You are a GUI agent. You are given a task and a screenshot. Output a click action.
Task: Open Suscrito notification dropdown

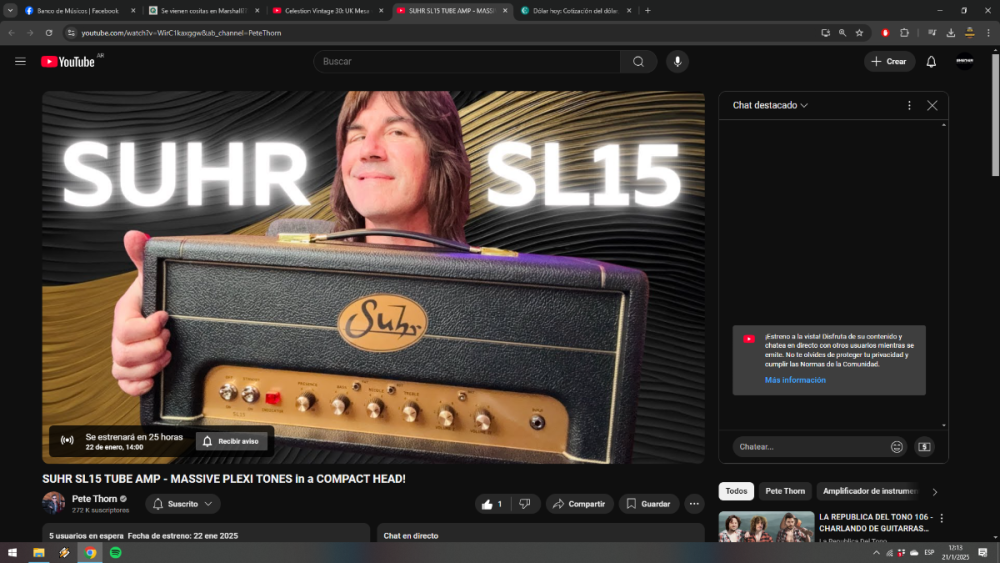click(183, 504)
